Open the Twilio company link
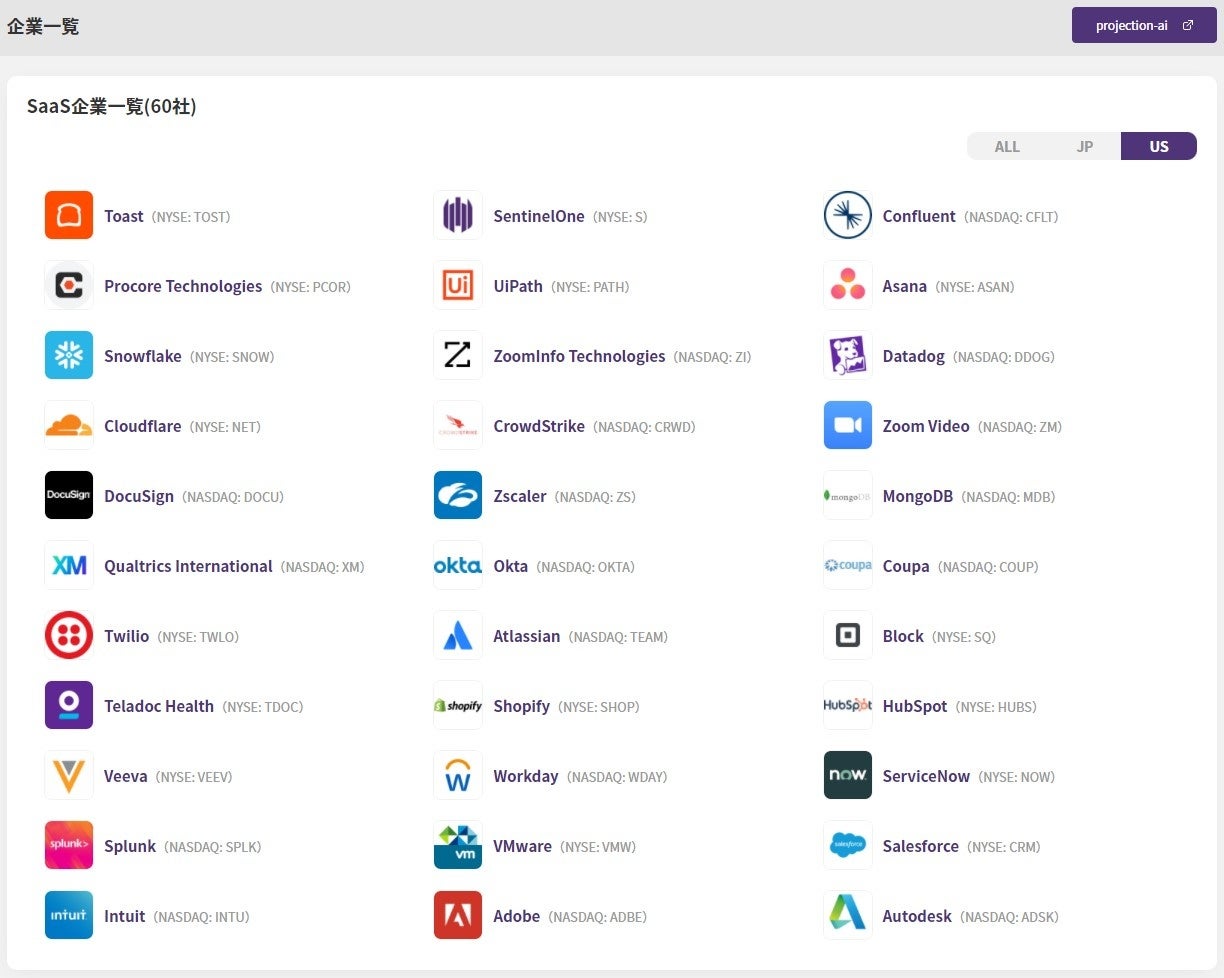 tap(127, 636)
